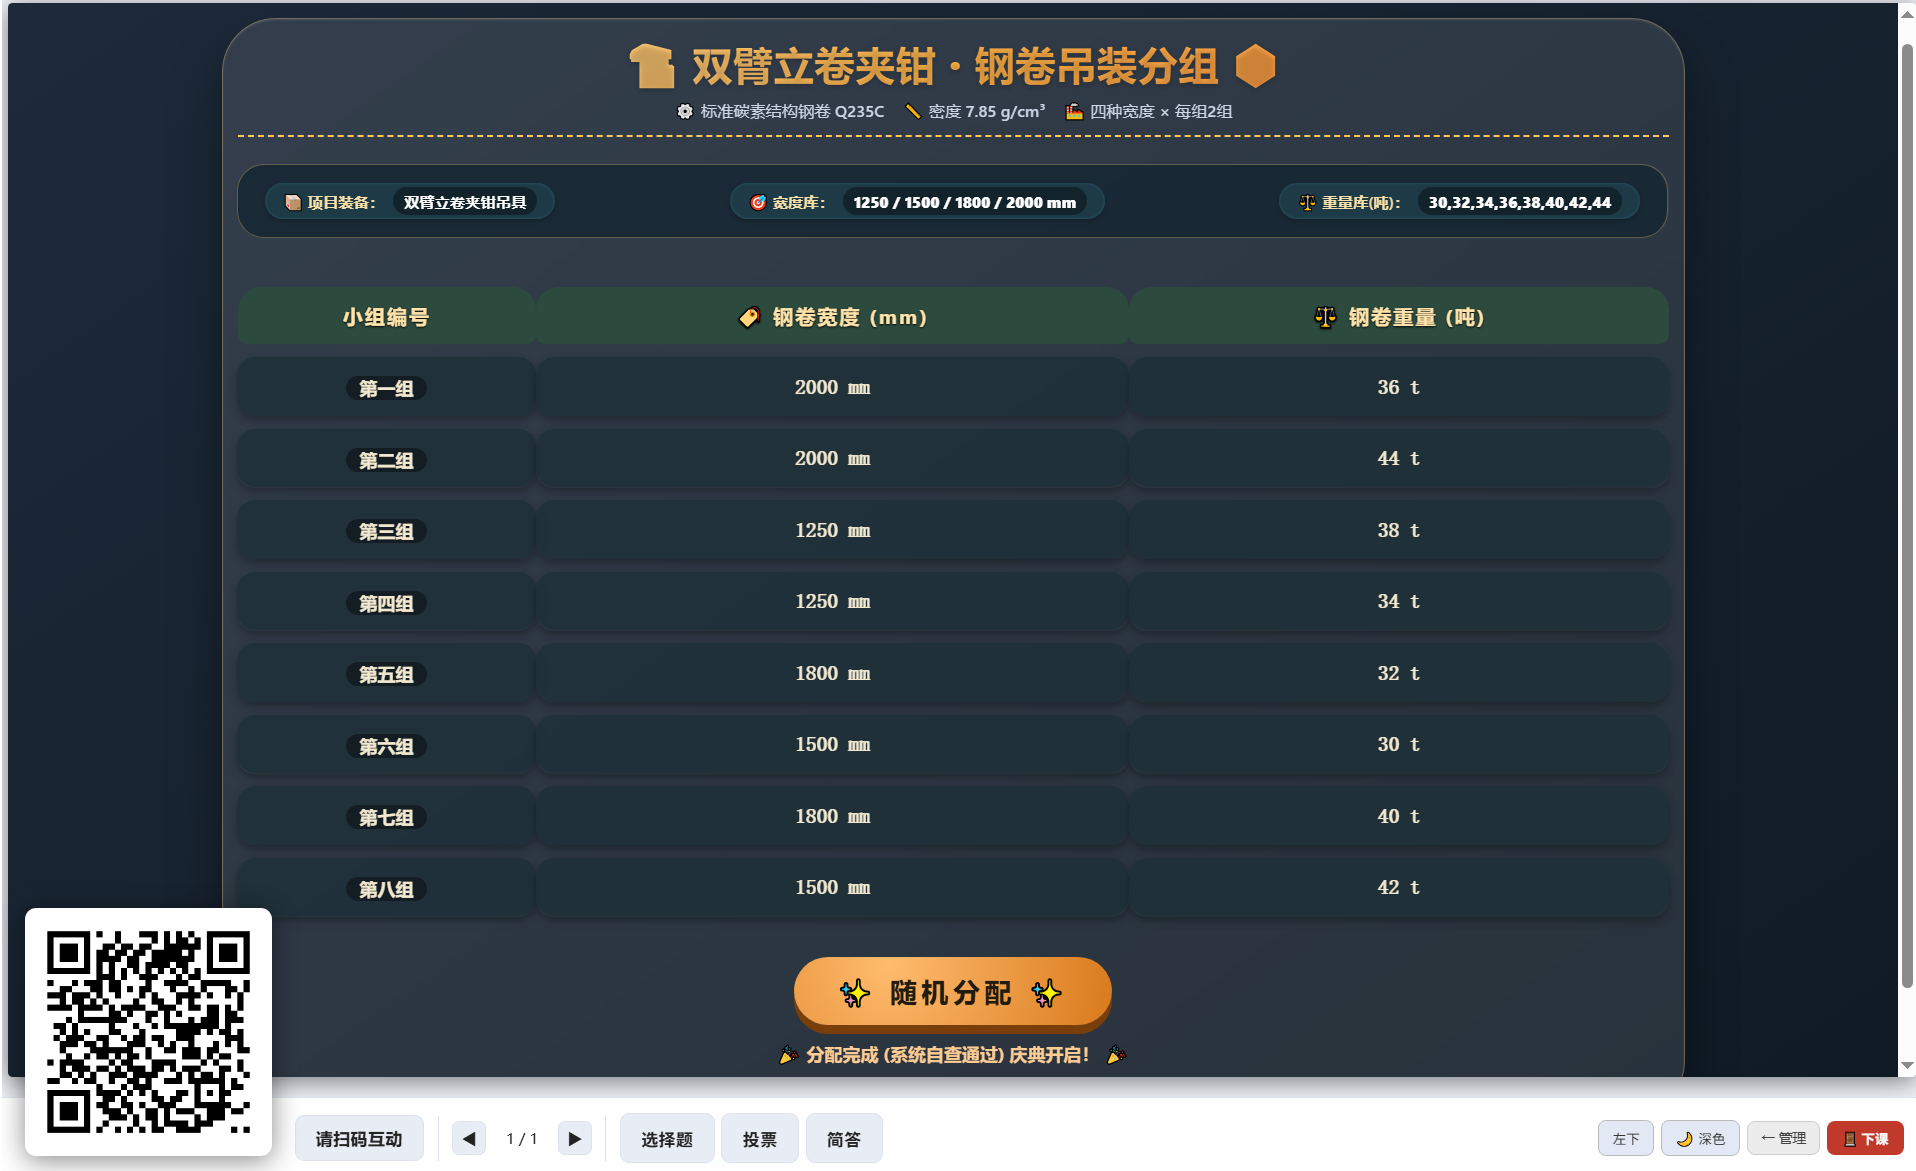Click the scrollbar down arrow
The height and width of the screenshot is (1171, 1916).
[x=1907, y=1065]
